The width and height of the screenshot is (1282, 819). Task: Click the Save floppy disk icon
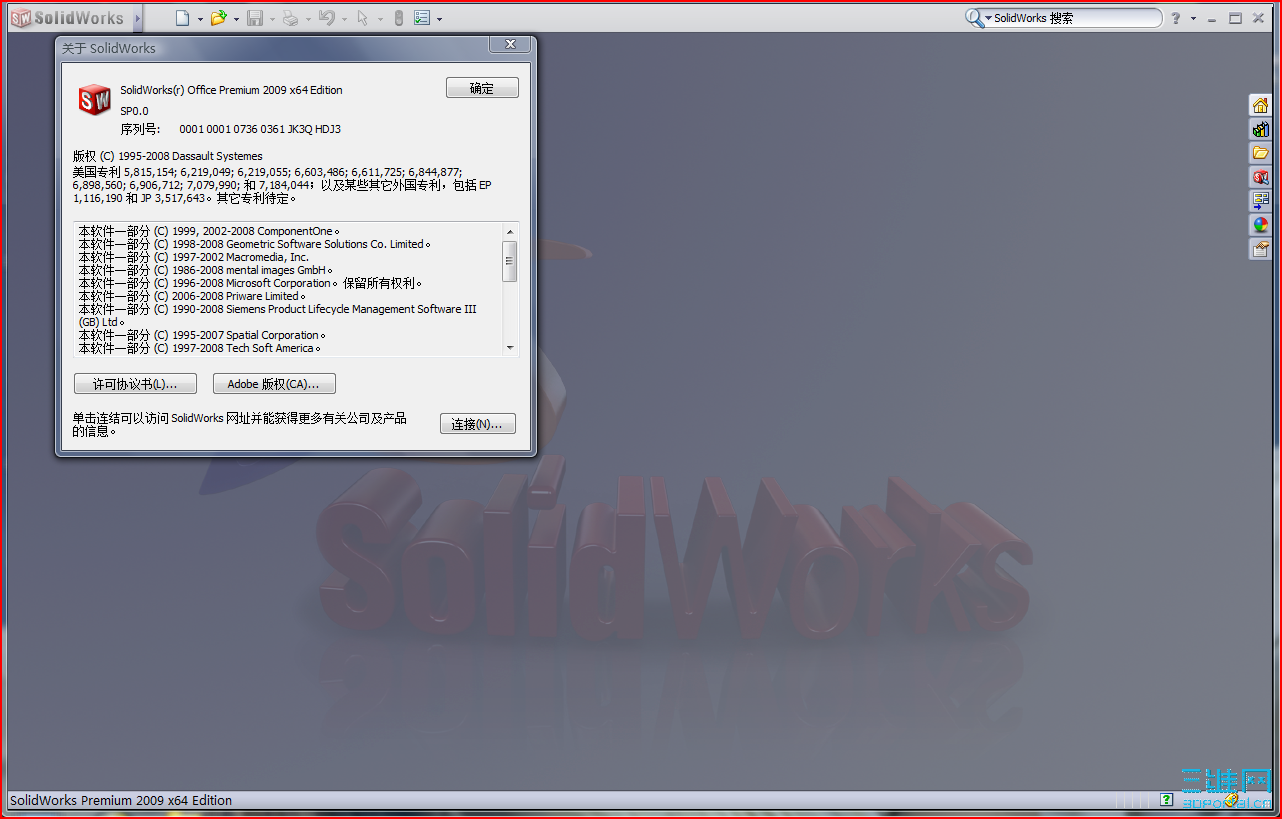(x=255, y=18)
